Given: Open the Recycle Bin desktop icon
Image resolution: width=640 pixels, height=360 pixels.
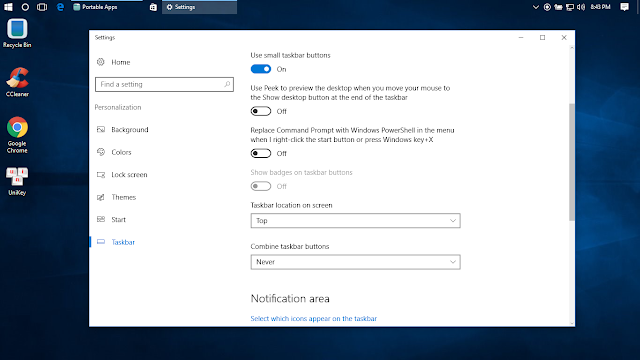Looking at the screenshot, I should click(17, 33).
